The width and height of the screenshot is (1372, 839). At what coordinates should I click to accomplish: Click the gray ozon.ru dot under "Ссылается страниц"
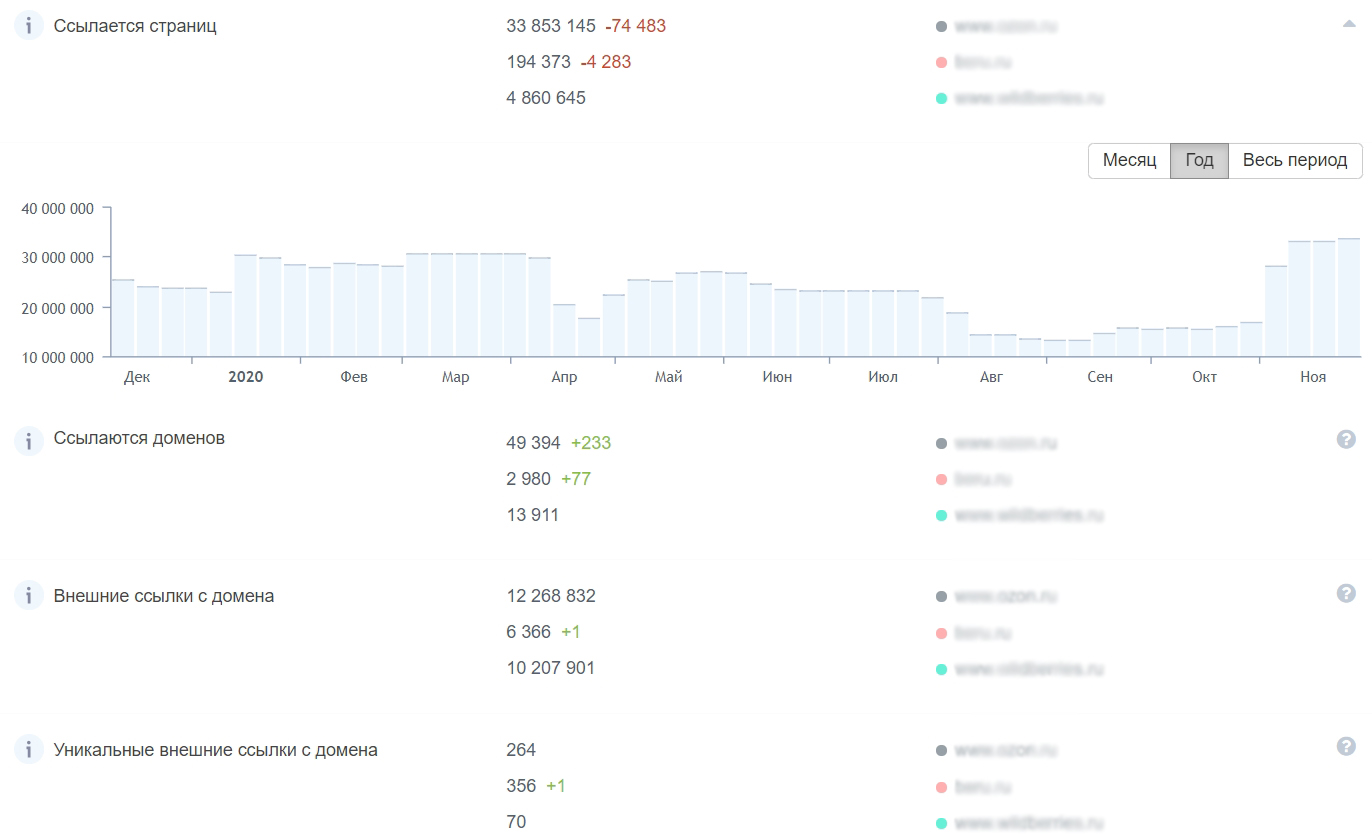941,27
